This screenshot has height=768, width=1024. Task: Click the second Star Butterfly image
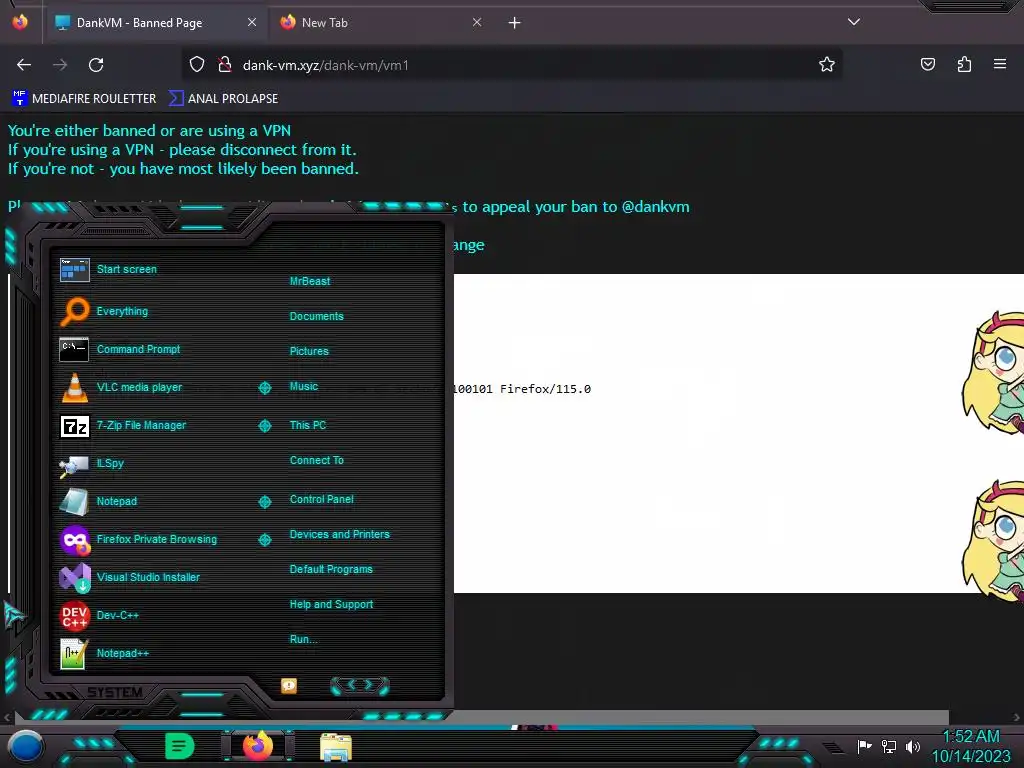point(993,541)
